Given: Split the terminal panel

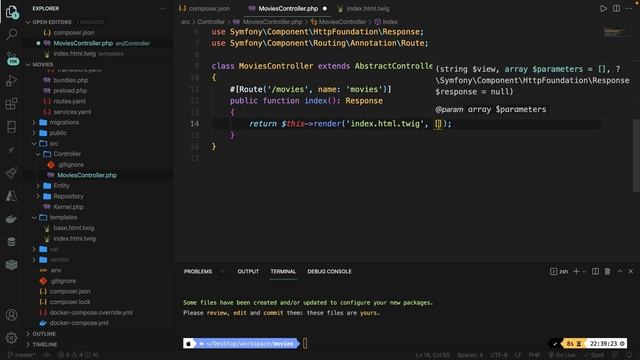Looking at the screenshot, I should pyautogui.click(x=596, y=271).
